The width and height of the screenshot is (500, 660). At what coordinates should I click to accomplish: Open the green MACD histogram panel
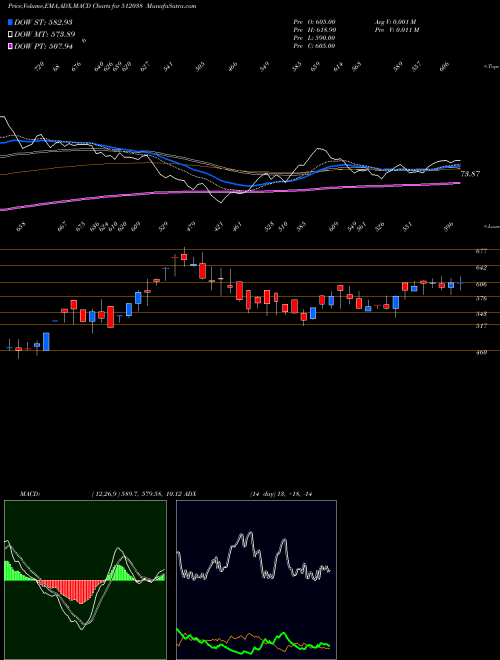(x=85, y=580)
